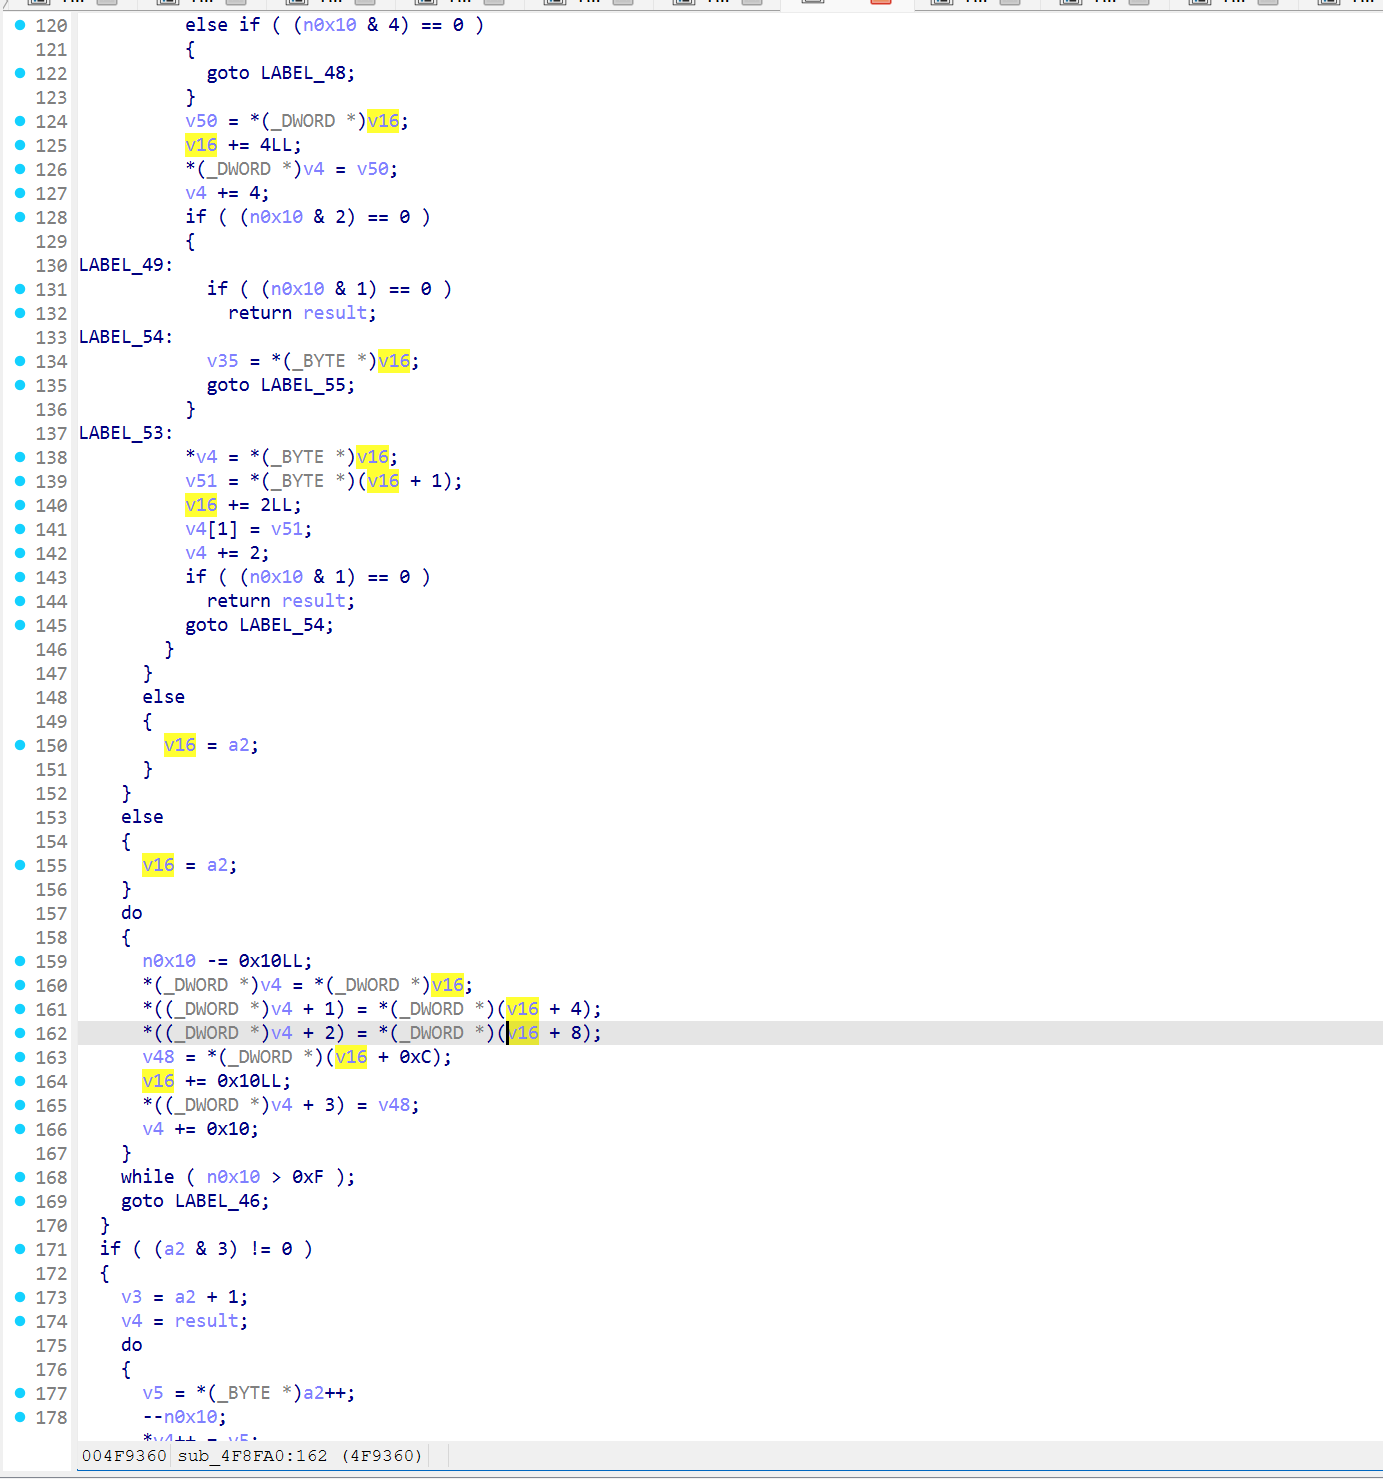The height and width of the screenshot is (1479, 1383).
Task: Toggle breakpoint dot on line 168
Action: [20, 1177]
